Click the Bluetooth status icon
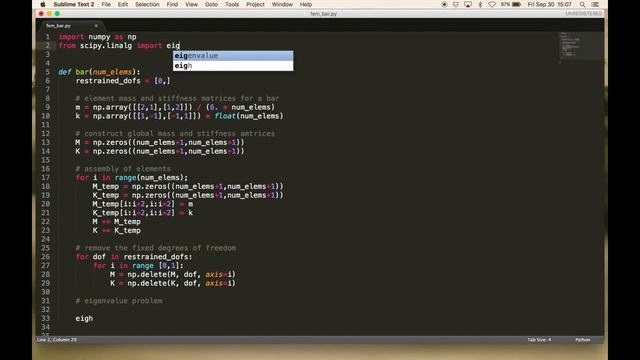Viewport: 640px width, 360px height. [x=480, y=4]
